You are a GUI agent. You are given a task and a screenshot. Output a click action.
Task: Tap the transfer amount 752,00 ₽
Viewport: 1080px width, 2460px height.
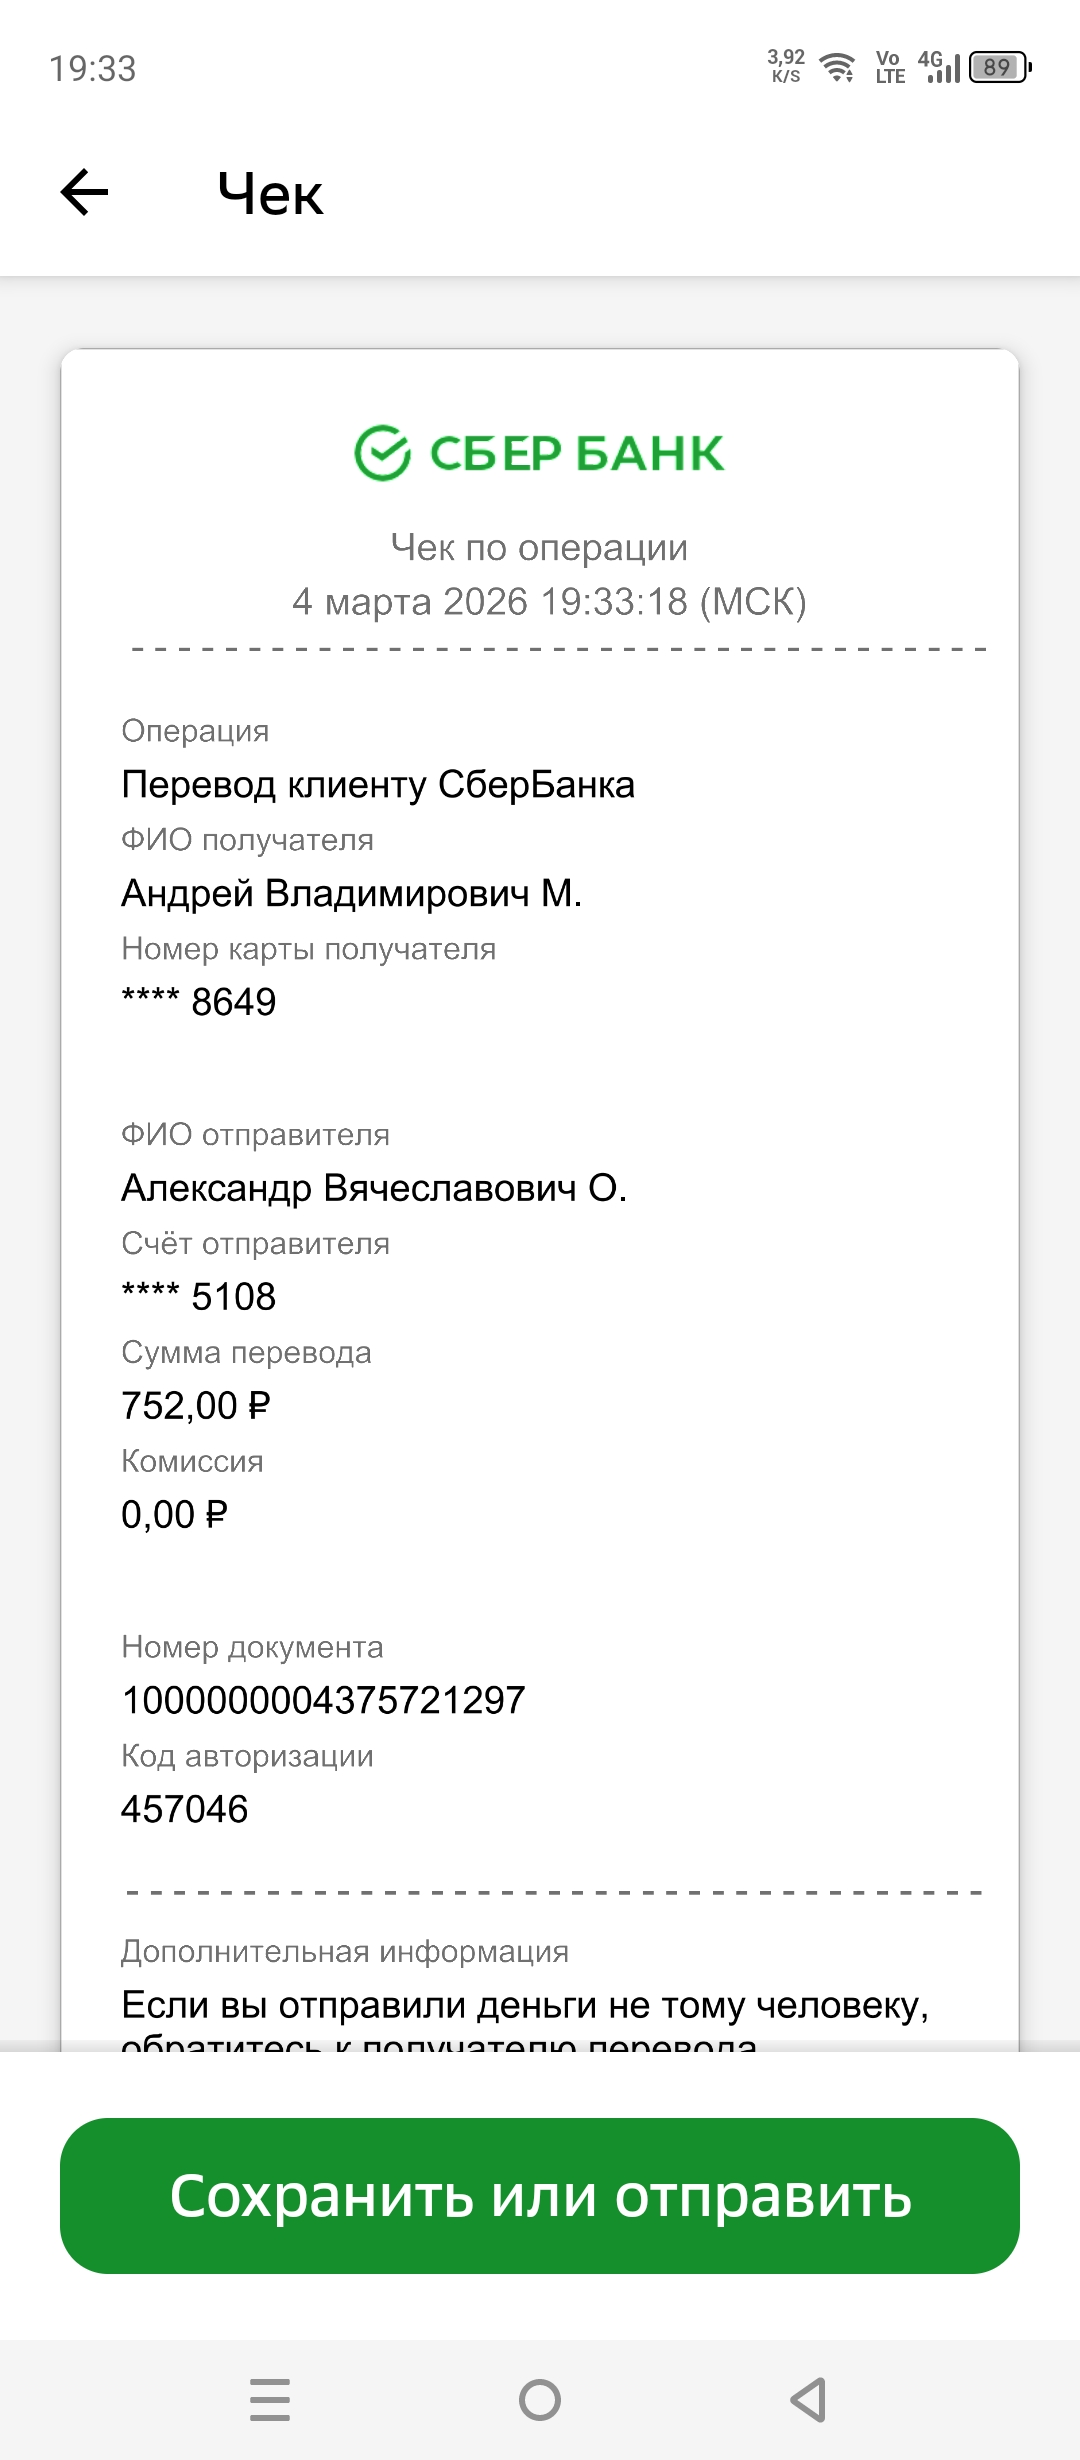tap(196, 1406)
